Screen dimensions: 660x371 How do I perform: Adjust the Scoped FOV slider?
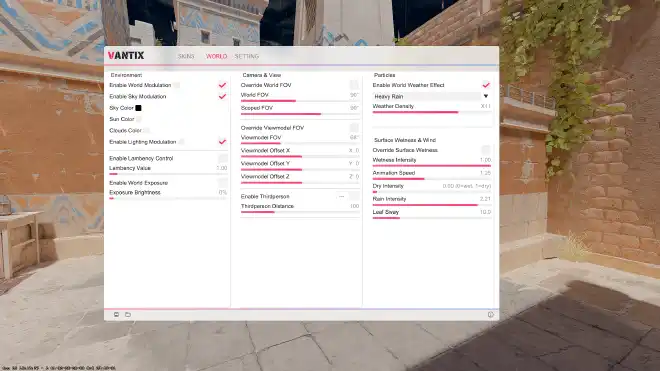coord(300,114)
